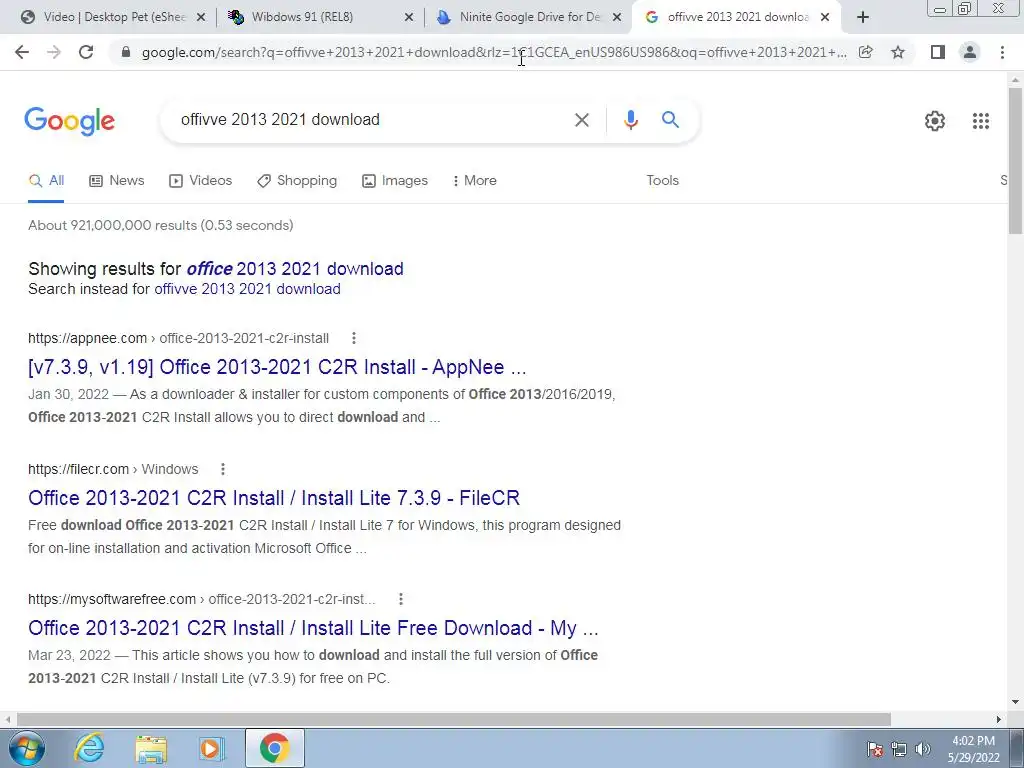This screenshot has height=768, width=1024.
Task: Click the mysoftwarefree.com result URL
Action: pos(202,599)
